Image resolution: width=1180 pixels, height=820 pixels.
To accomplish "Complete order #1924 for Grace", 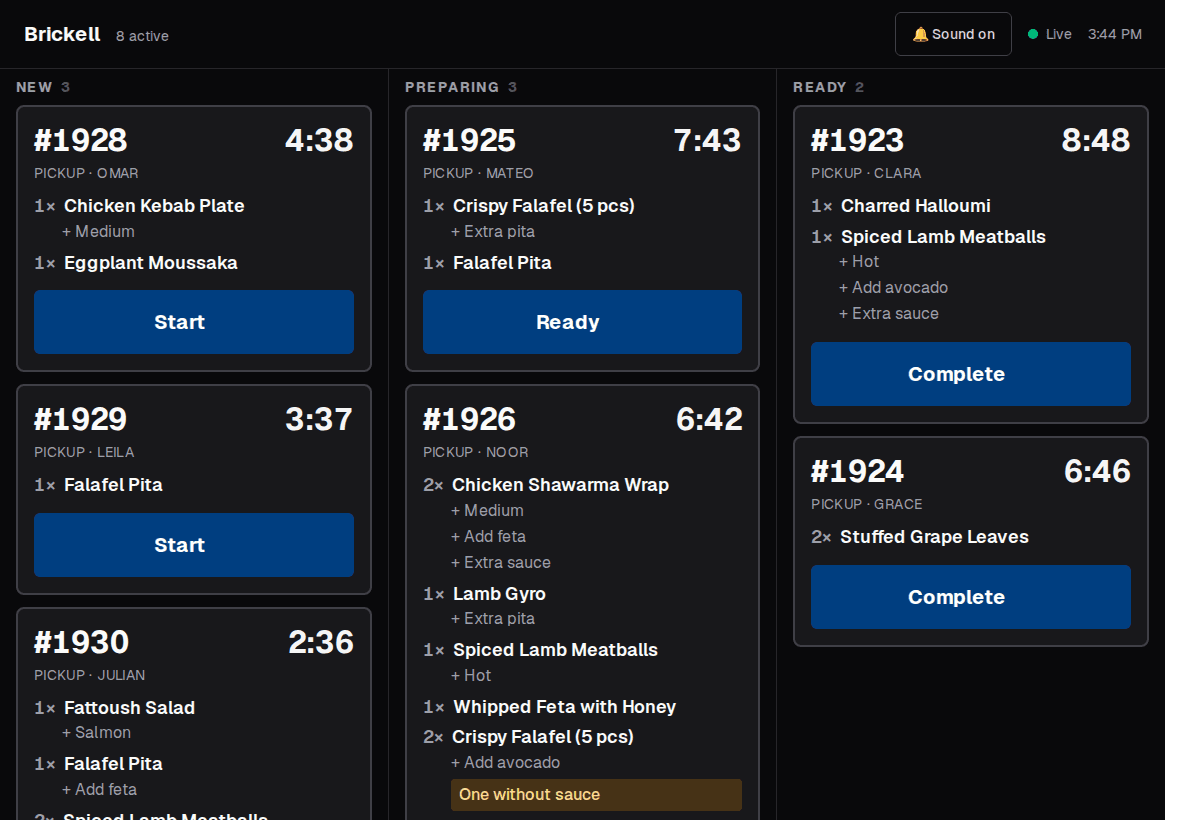I will click(x=970, y=597).
